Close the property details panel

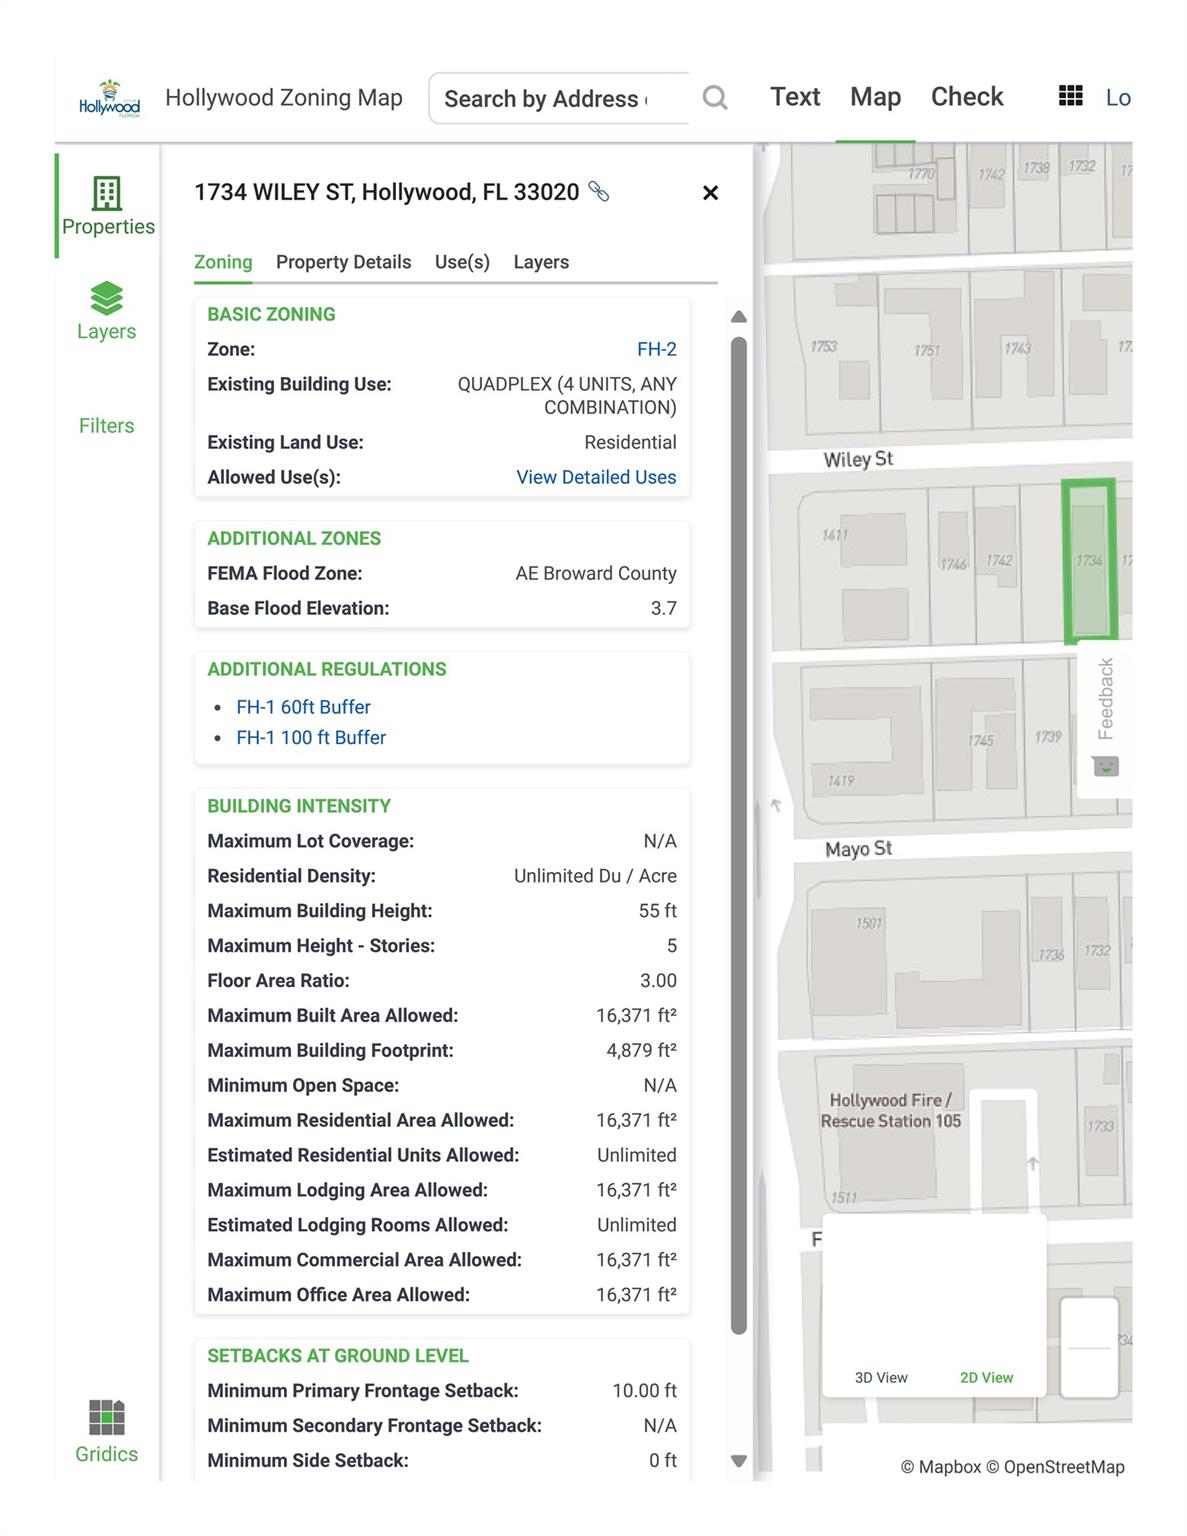click(x=710, y=193)
